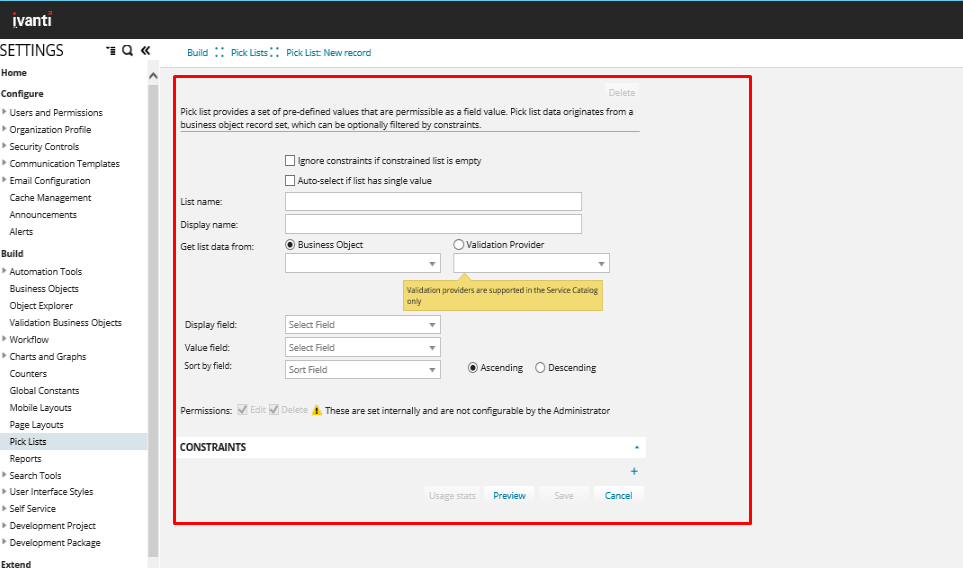Collapse the Constraints section arrow
963x568 pixels.
[637, 448]
